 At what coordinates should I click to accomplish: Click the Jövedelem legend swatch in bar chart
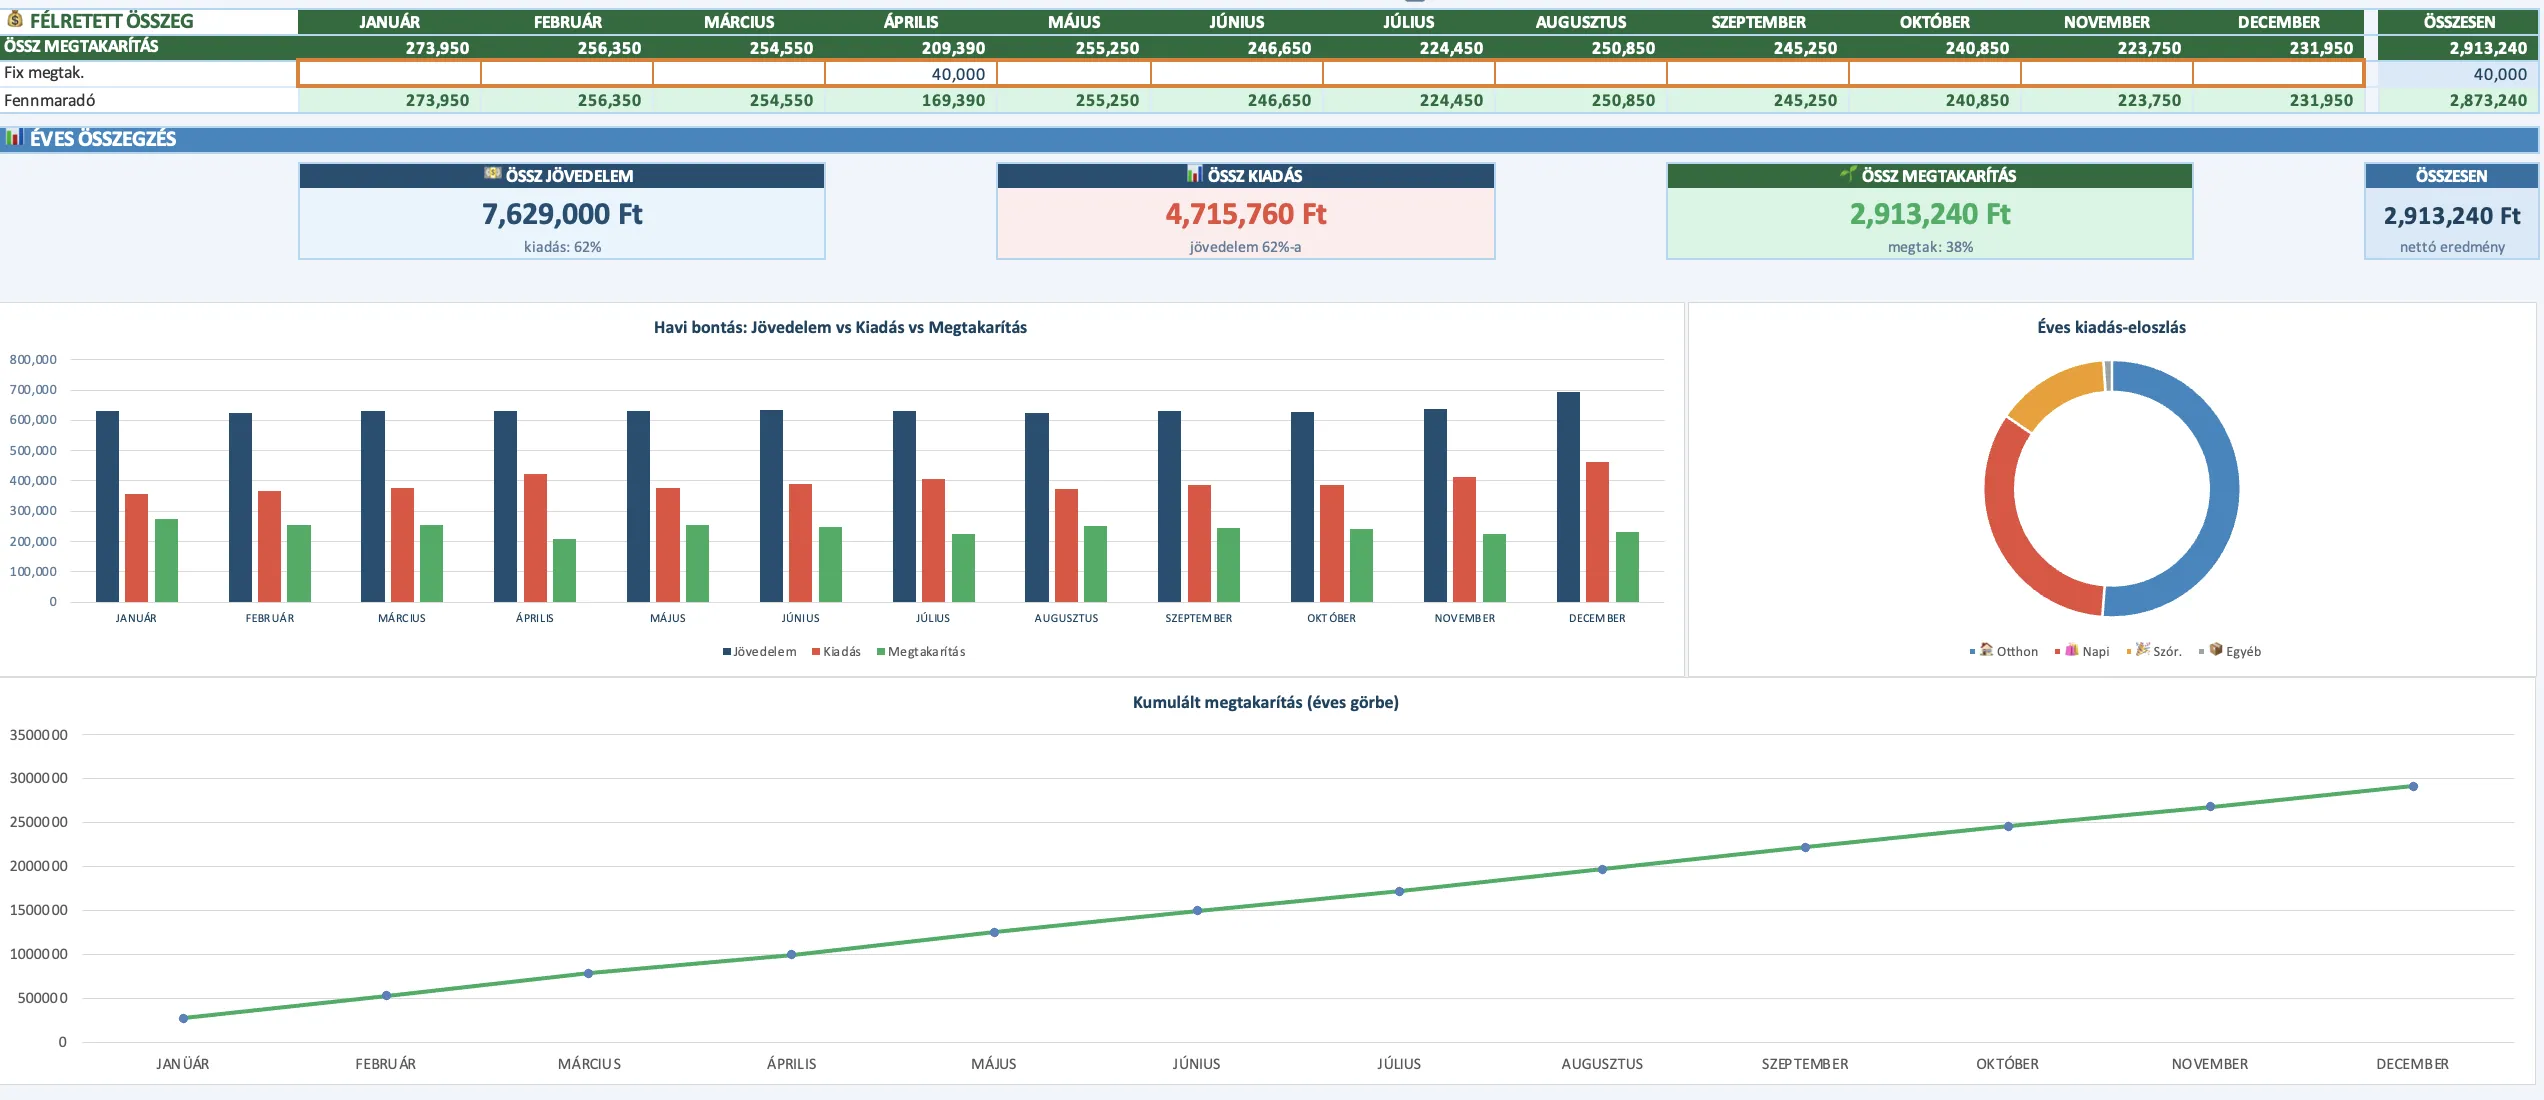pos(728,652)
